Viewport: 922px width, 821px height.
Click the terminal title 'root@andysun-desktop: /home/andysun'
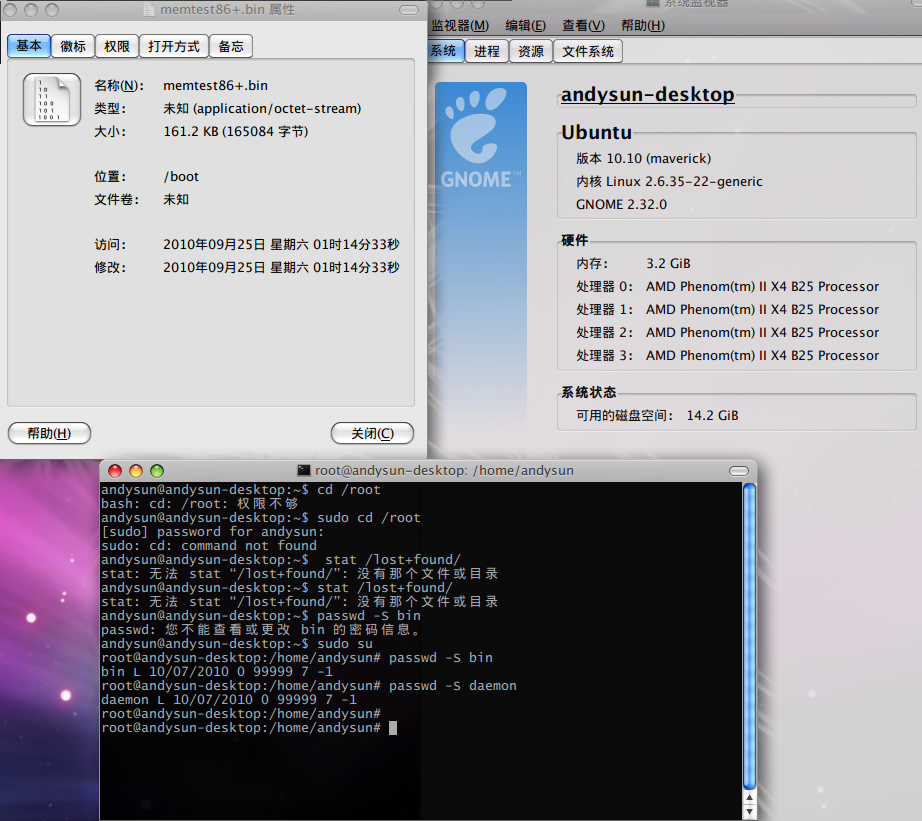tap(444, 470)
